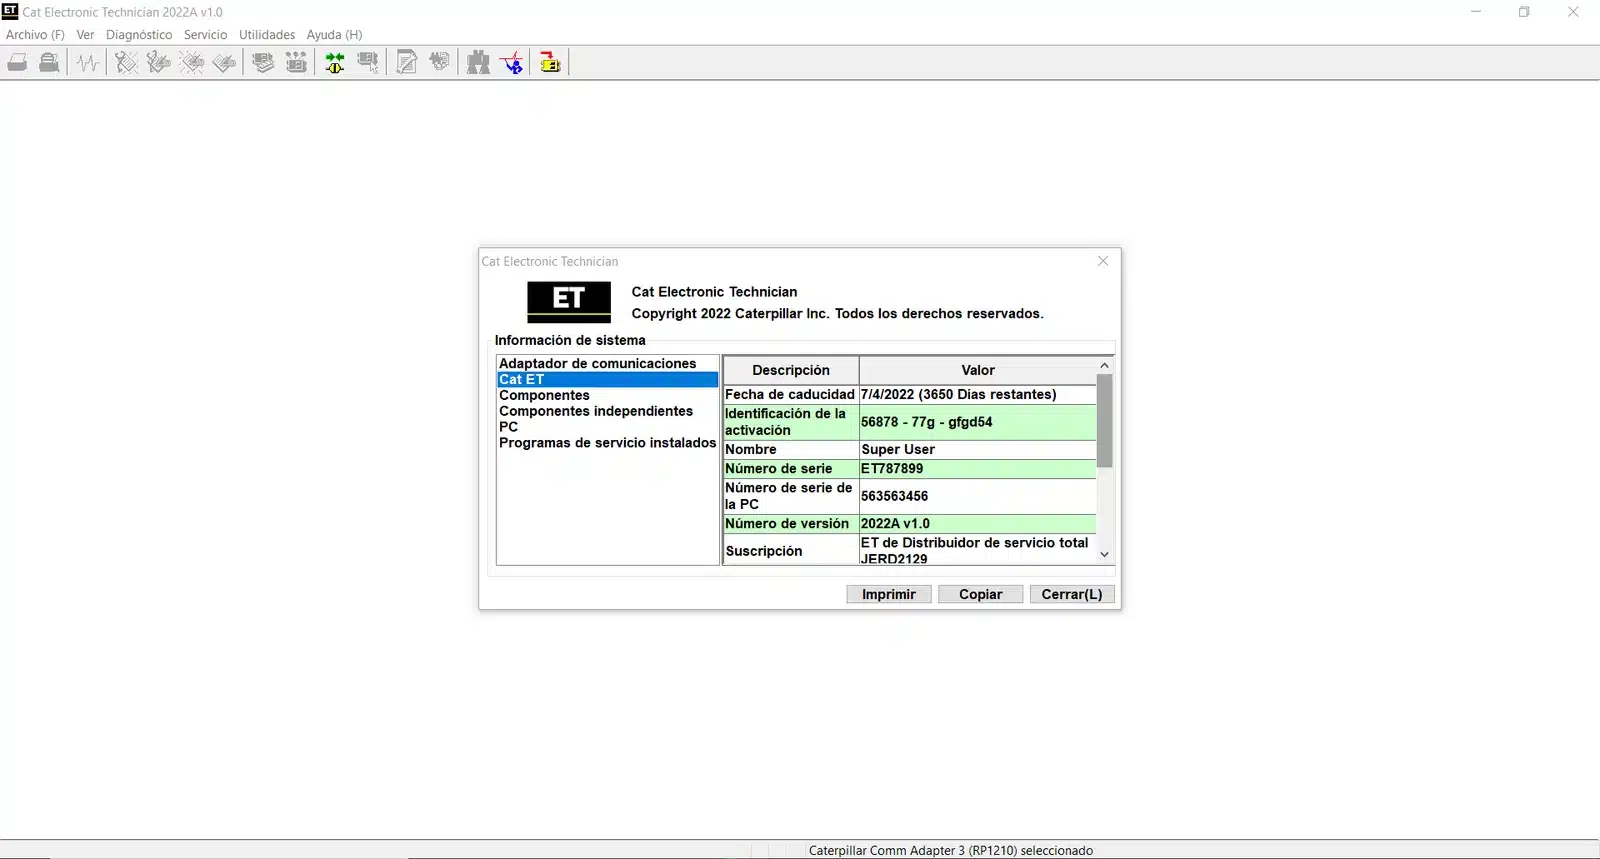Select Programas de servicio instalados entry
This screenshot has width=1600, height=859.
[x=607, y=443]
